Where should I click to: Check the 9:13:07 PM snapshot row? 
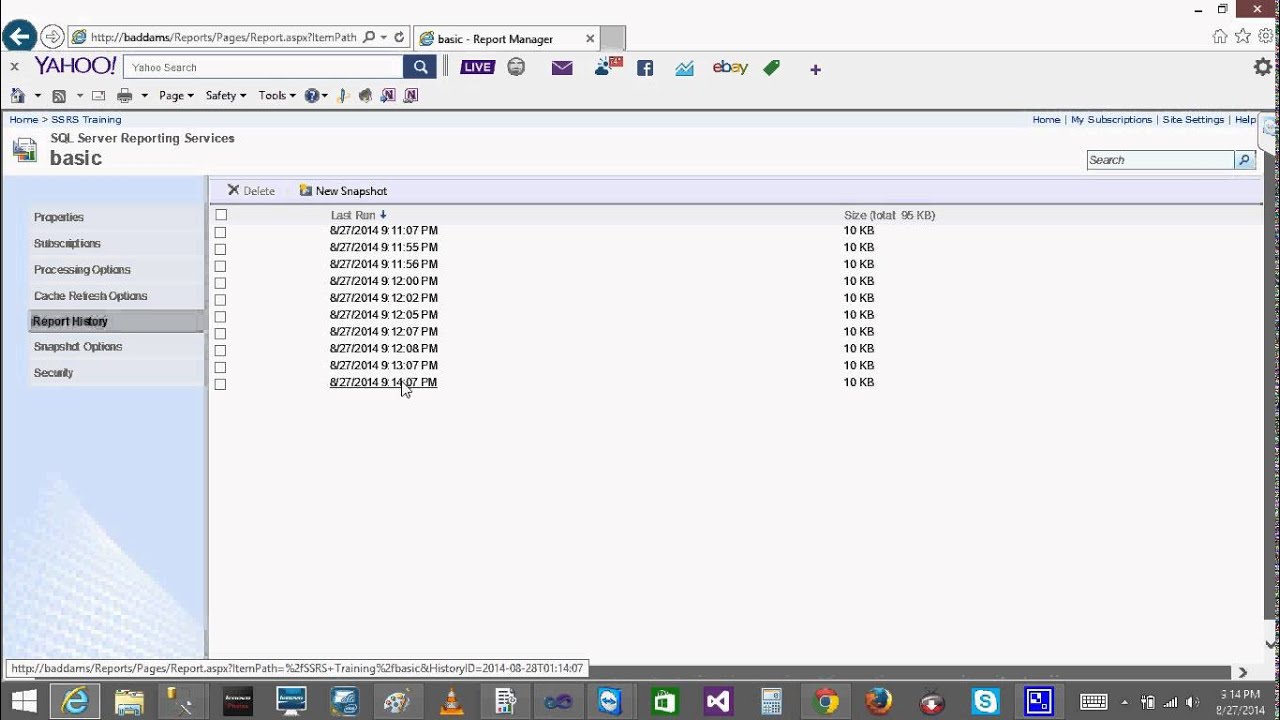click(x=220, y=367)
